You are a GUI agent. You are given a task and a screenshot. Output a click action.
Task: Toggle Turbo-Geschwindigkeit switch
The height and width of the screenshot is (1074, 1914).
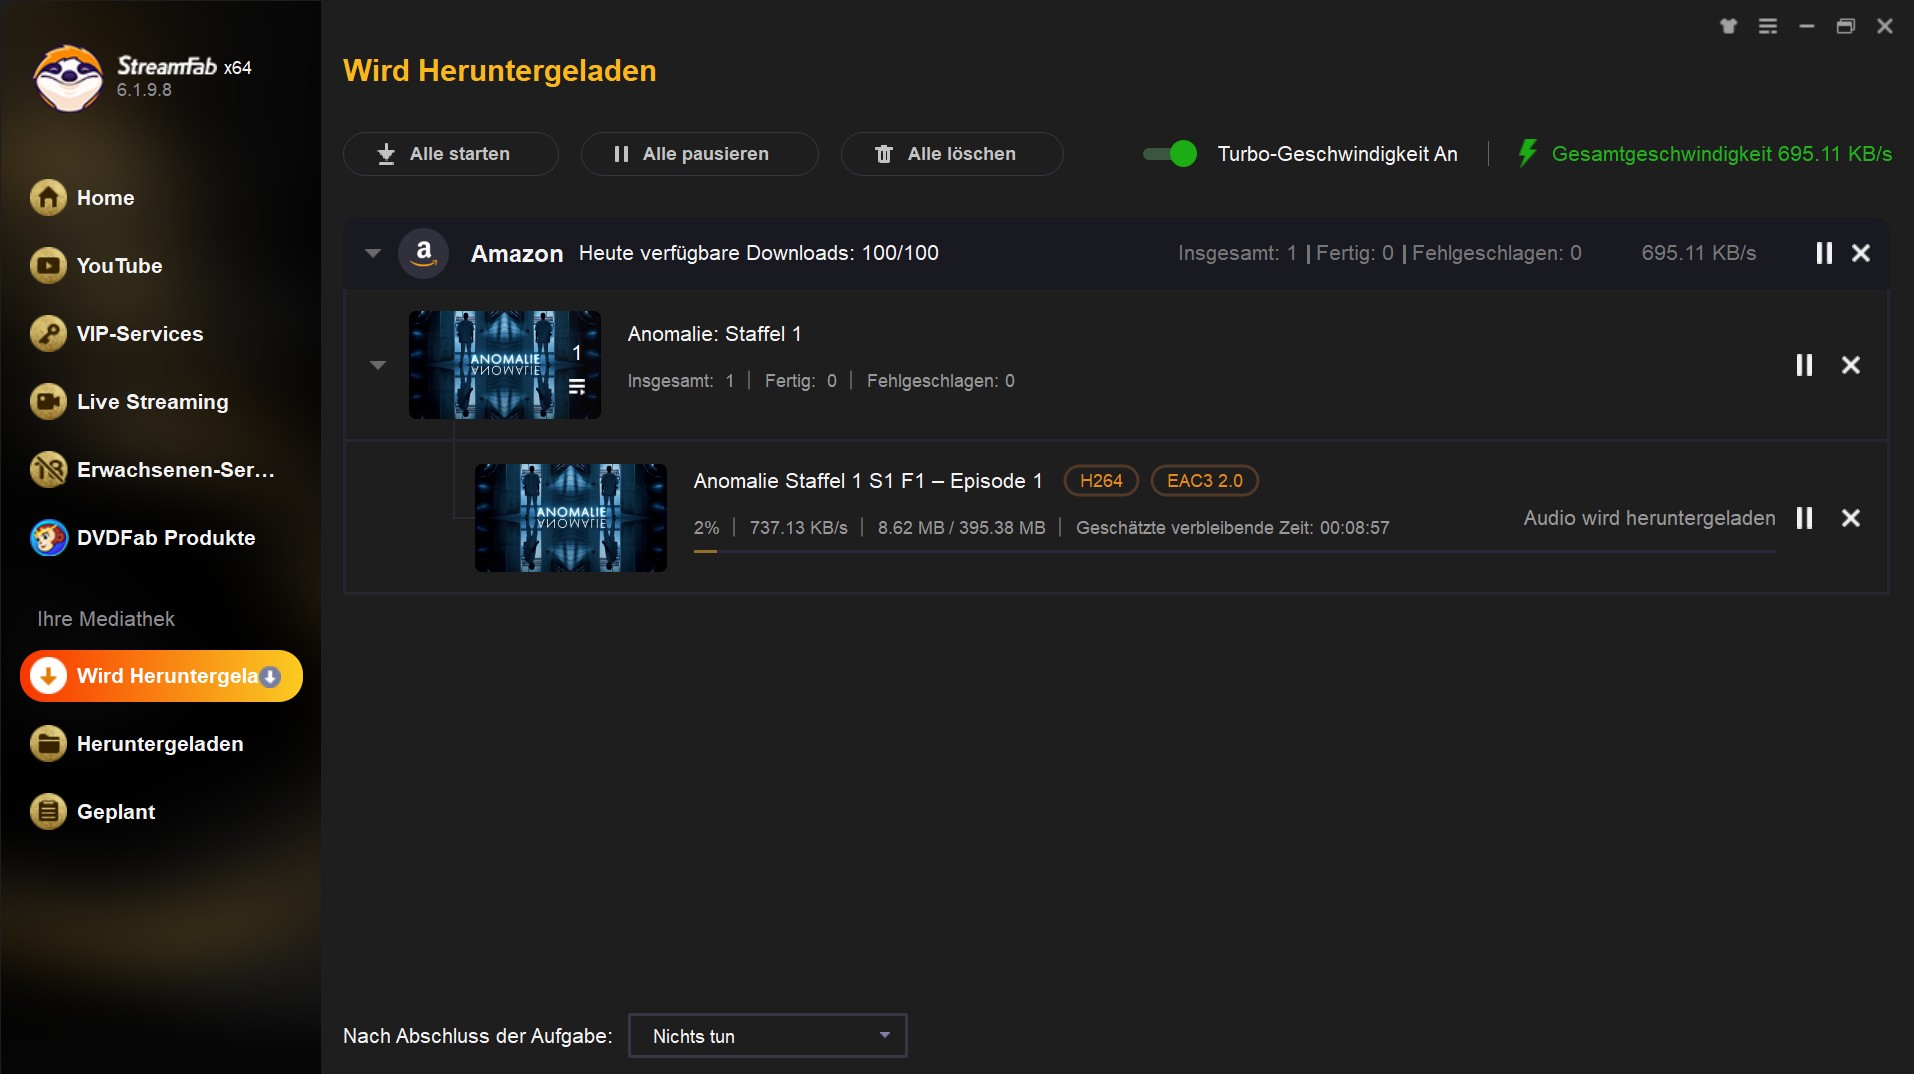click(x=1170, y=154)
